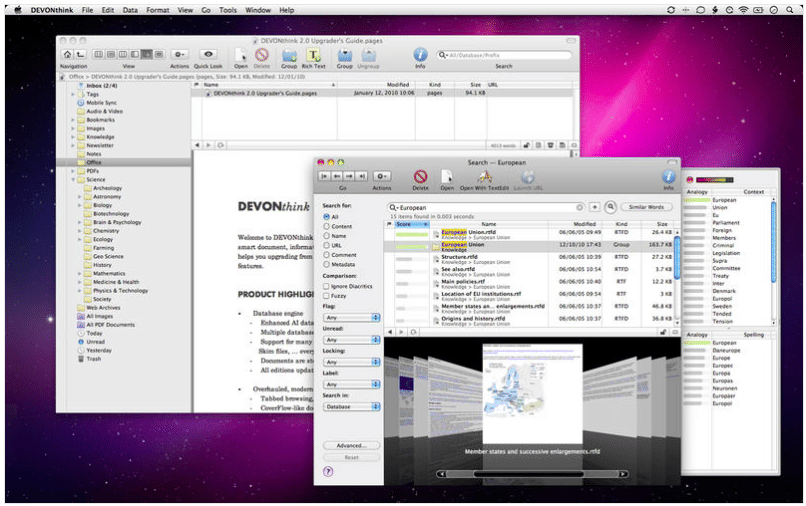Screen dimensions: 806x506
Task: Open the Format menu
Action: click(x=159, y=9)
